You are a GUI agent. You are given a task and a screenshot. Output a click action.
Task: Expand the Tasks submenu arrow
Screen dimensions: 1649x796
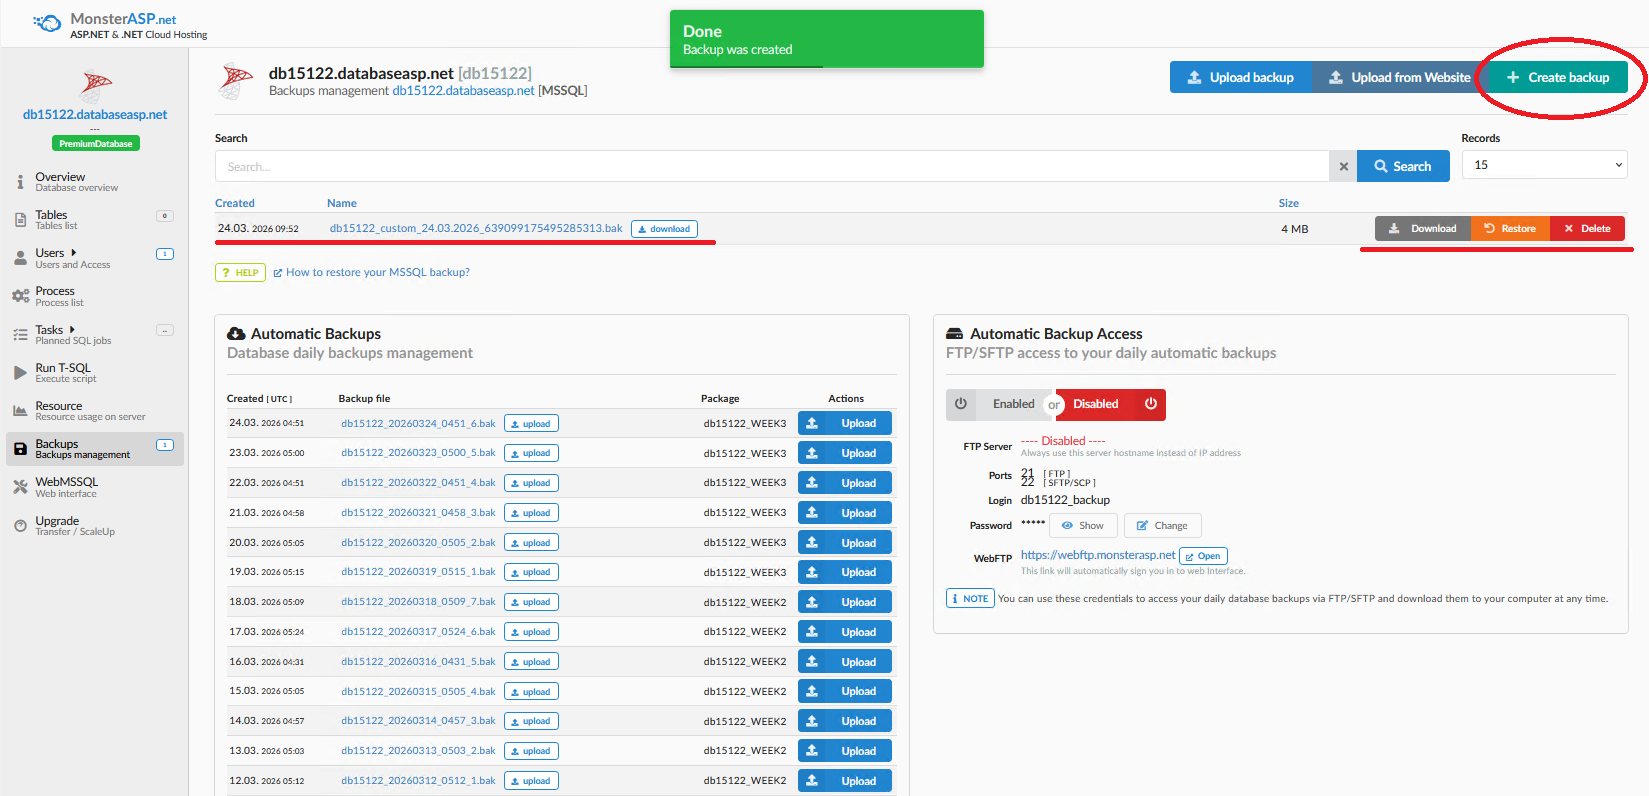pos(72,329)
